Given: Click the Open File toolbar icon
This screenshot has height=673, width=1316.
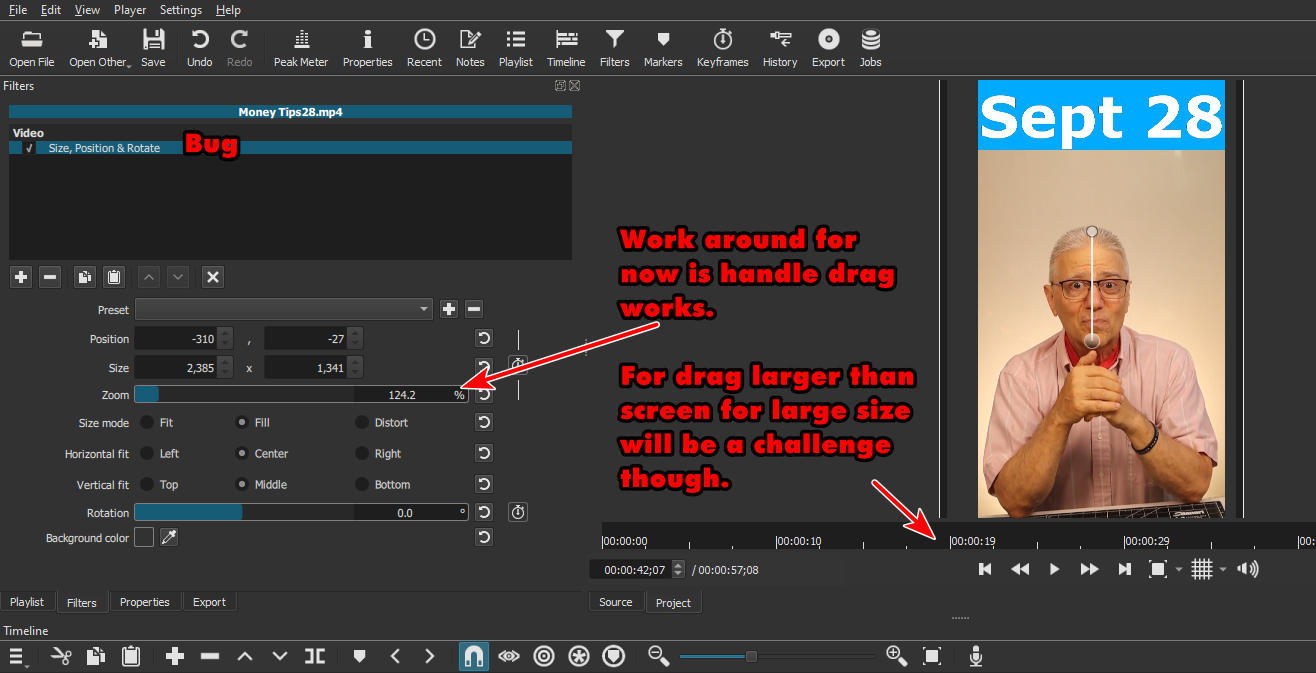Looking at the screenshot, I should click(31, 47).
